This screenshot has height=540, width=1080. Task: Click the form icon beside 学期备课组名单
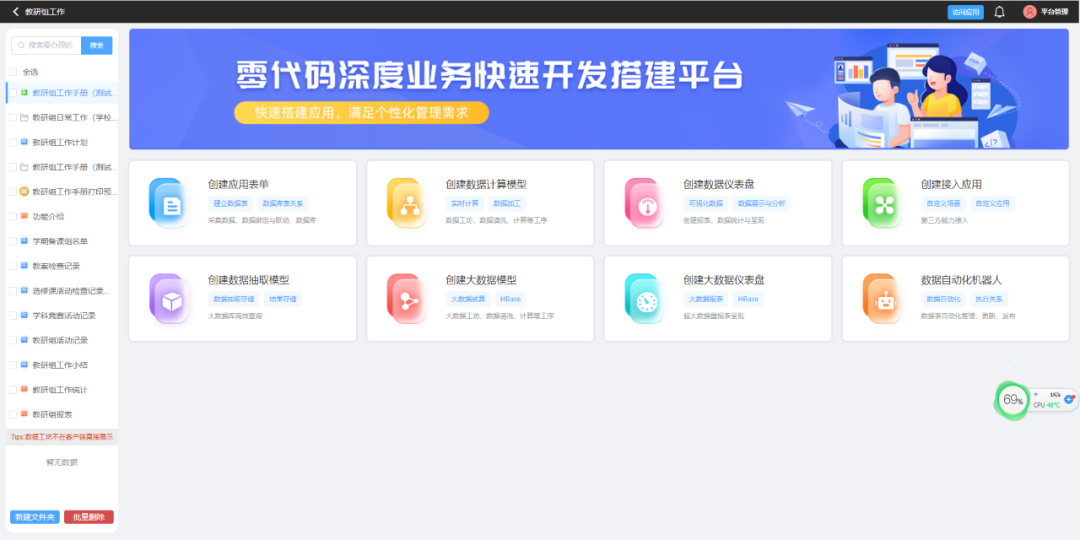(24, 241)
